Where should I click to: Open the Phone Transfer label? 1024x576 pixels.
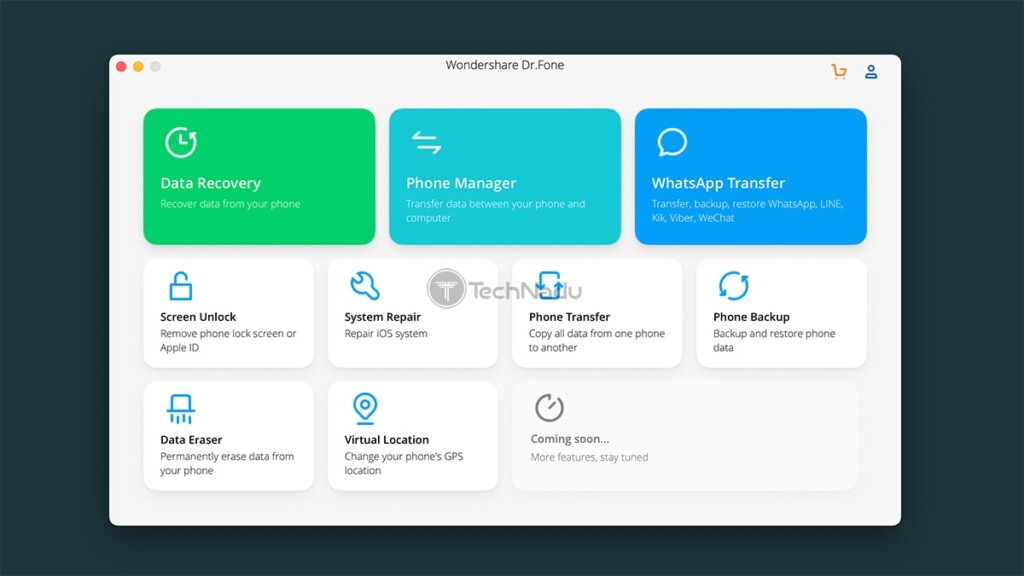point(569,317)
